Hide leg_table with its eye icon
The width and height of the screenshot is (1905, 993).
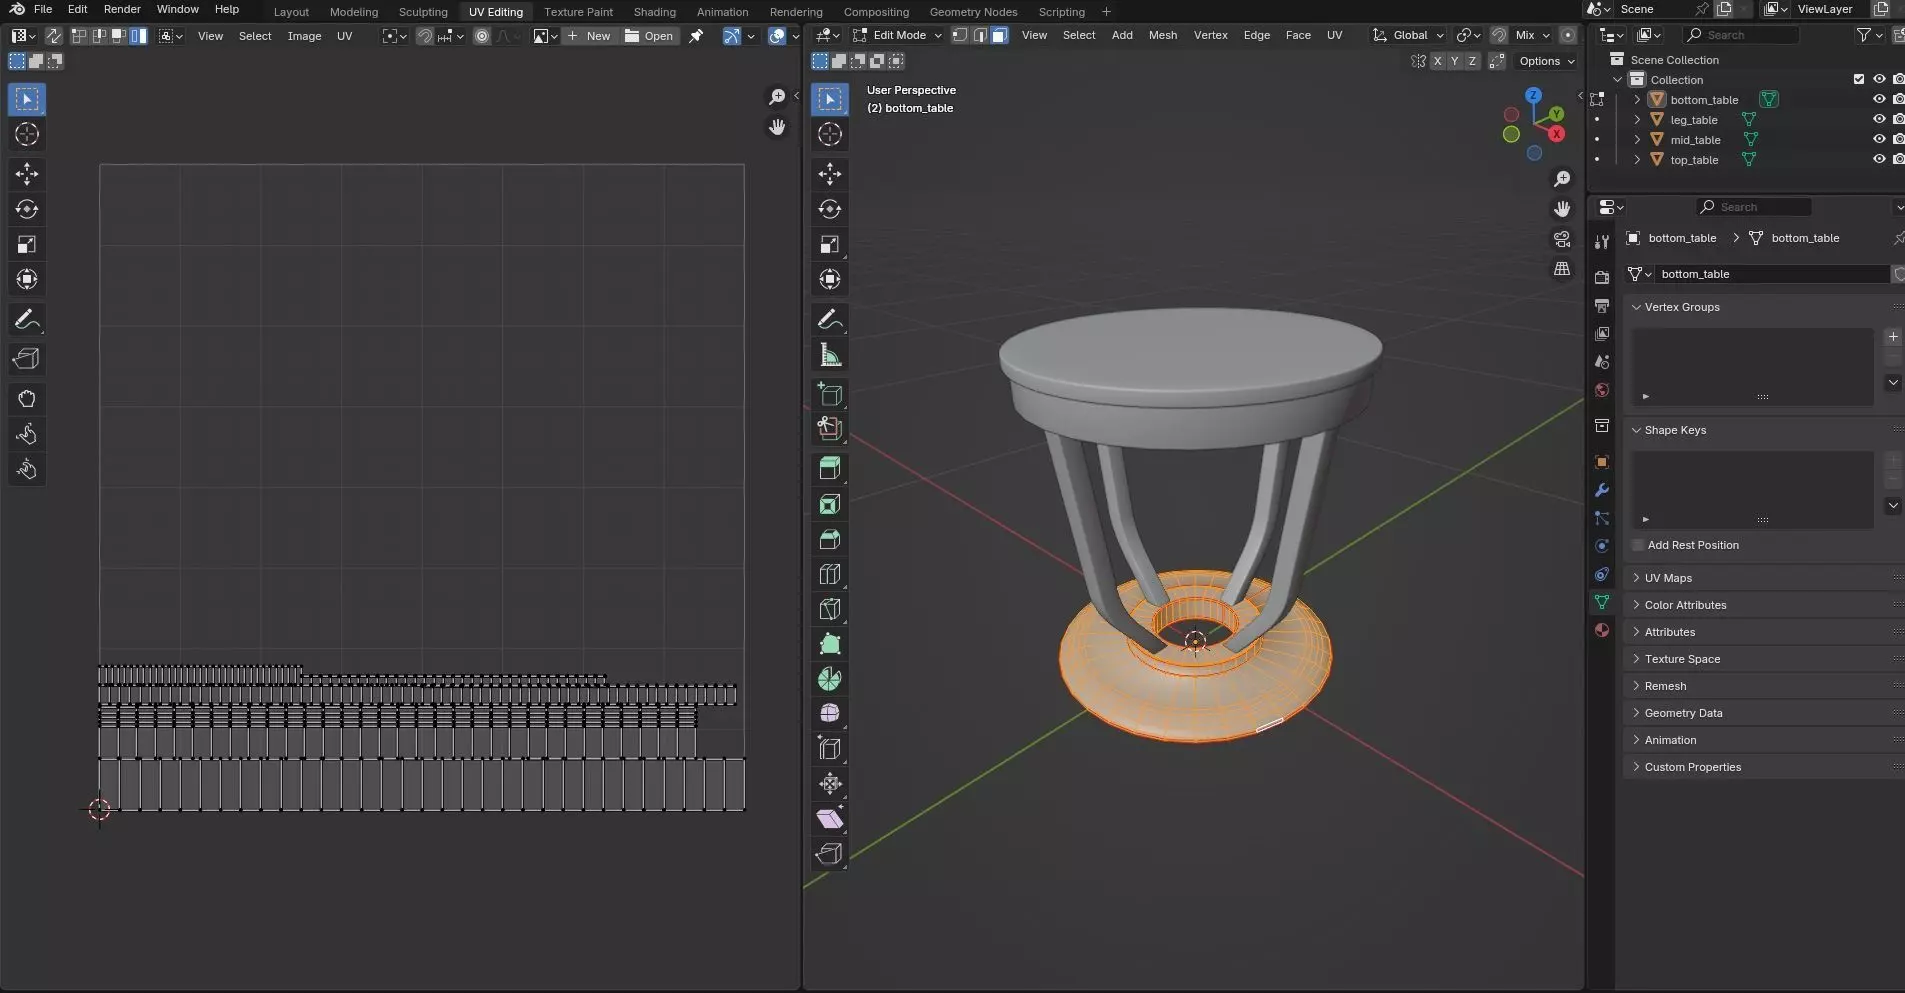(x=1879, y=119)
